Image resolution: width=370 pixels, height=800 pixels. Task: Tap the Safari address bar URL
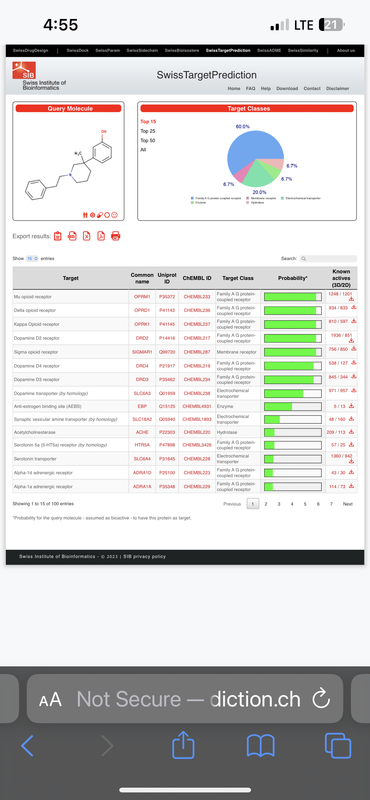tap(188, 699)
